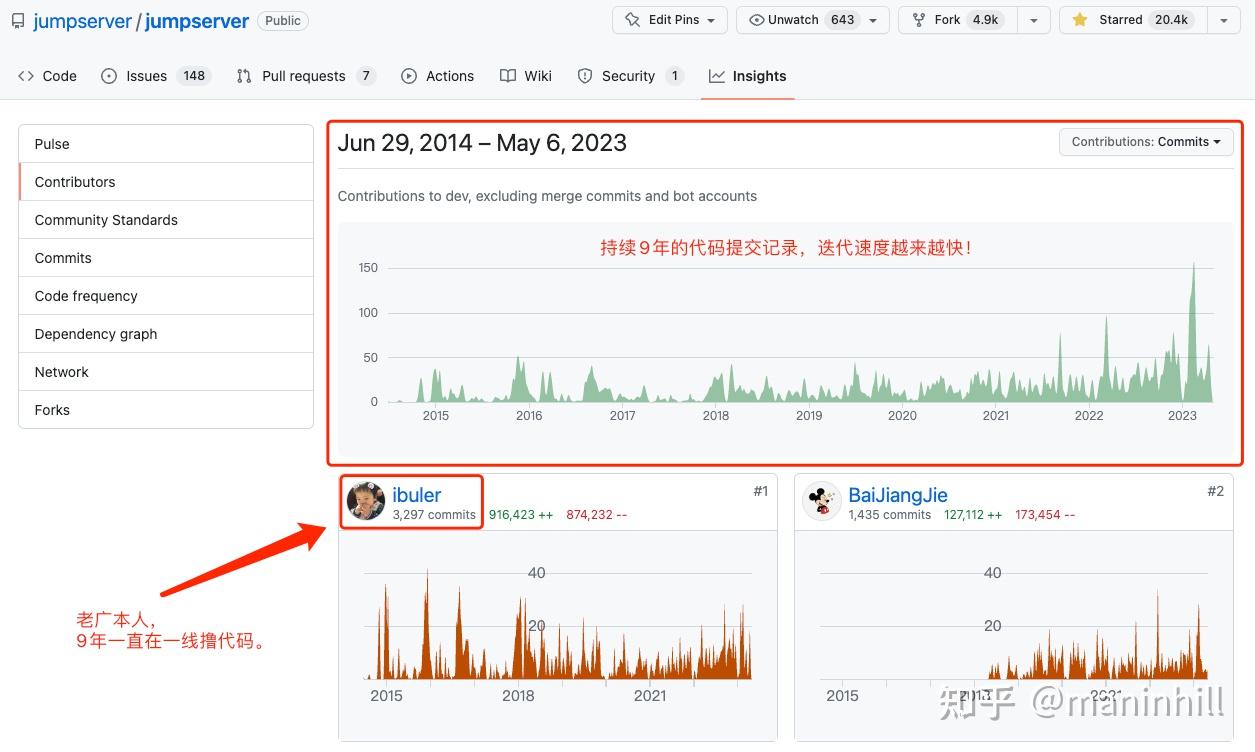Open the Contributions: Commits dropdown
1255x752 pixels.
[x=1145, y=141]
